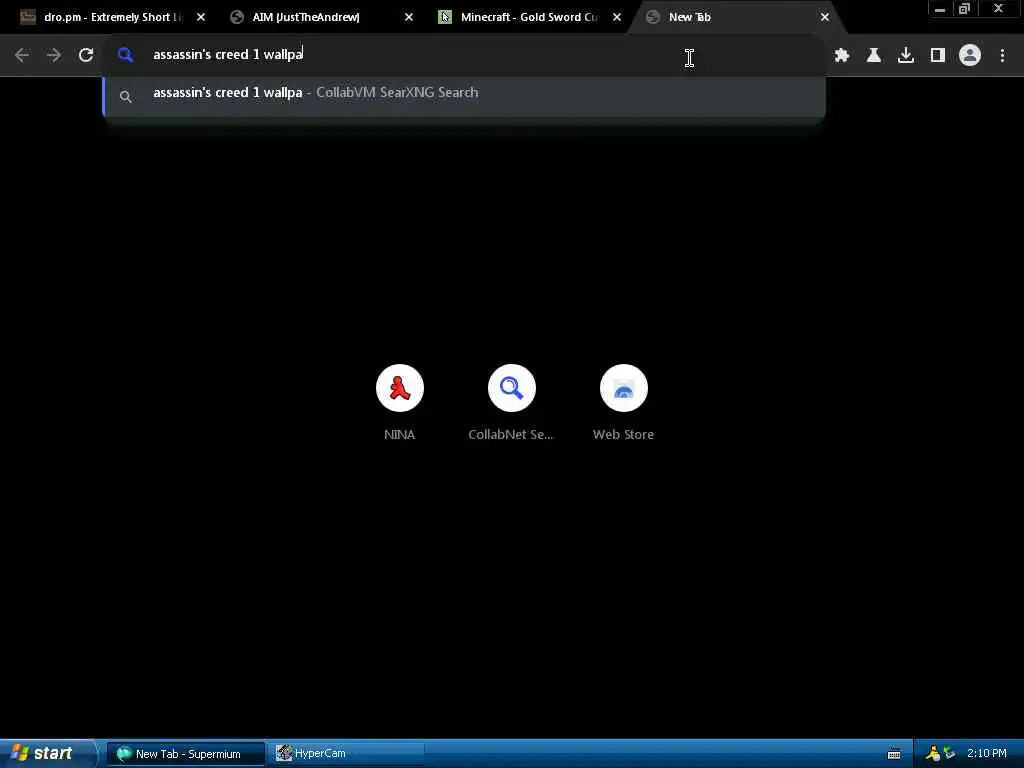Open the Downloads icon
1024x768 pixels.
906,56
